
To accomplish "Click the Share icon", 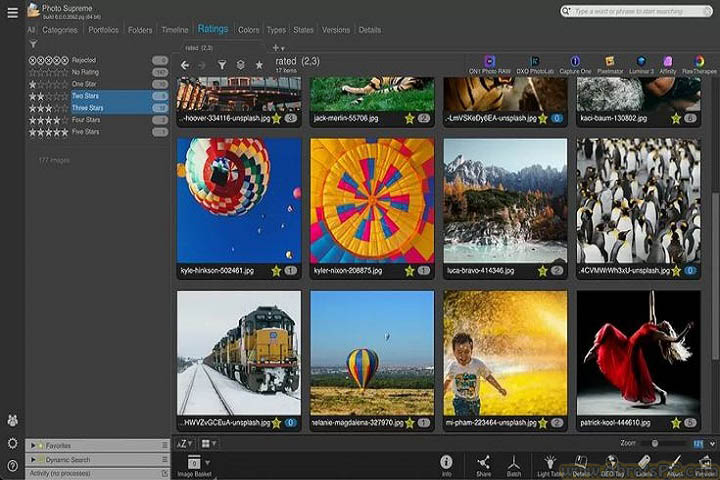I will [x=484, y=465].
